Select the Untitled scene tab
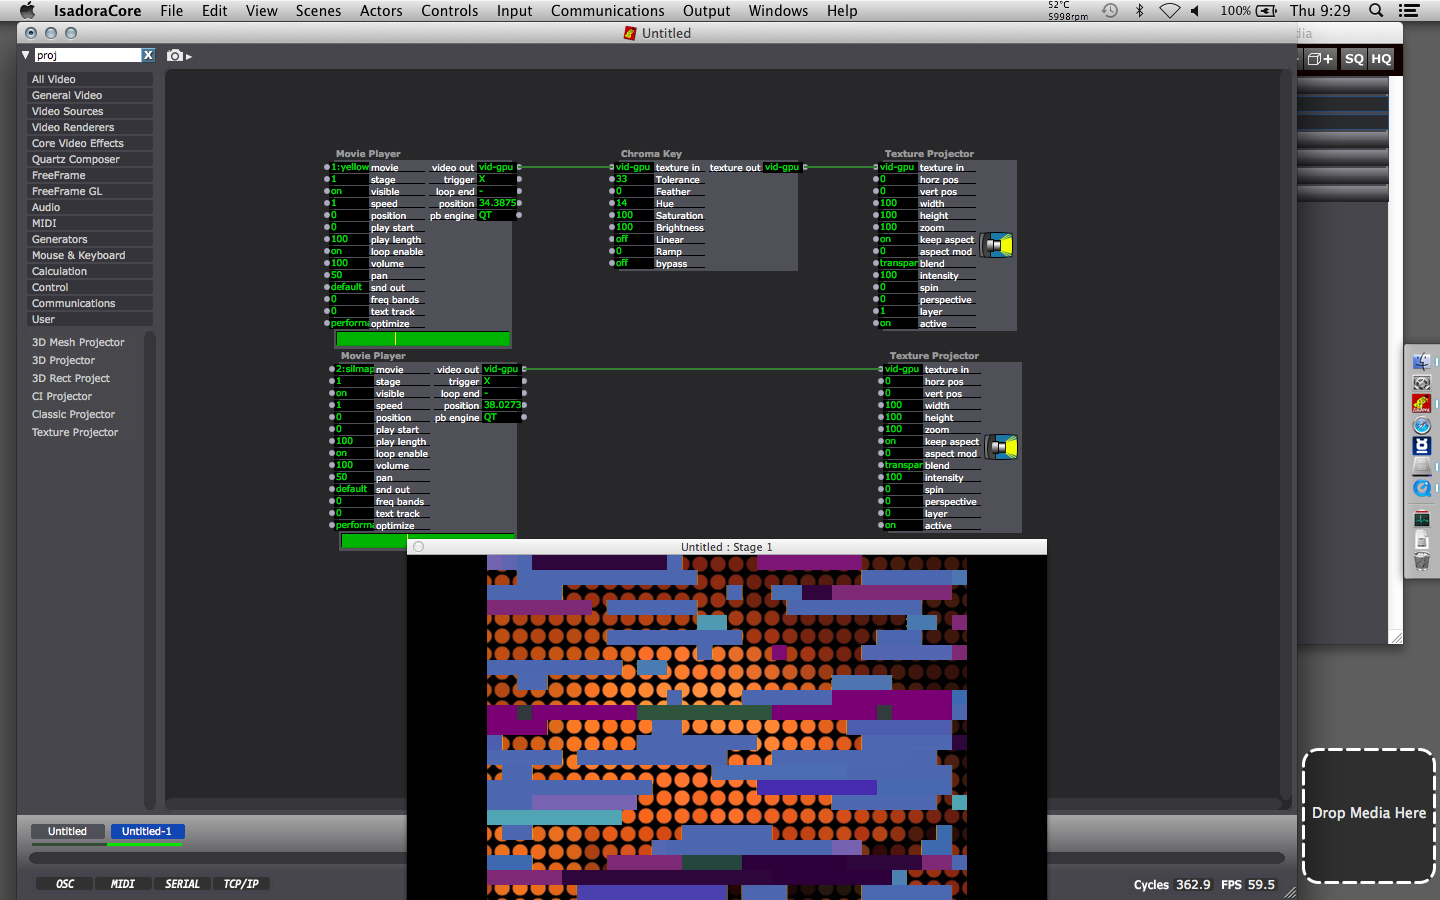The image size is (1440, 900). click(x=67, y=832)
